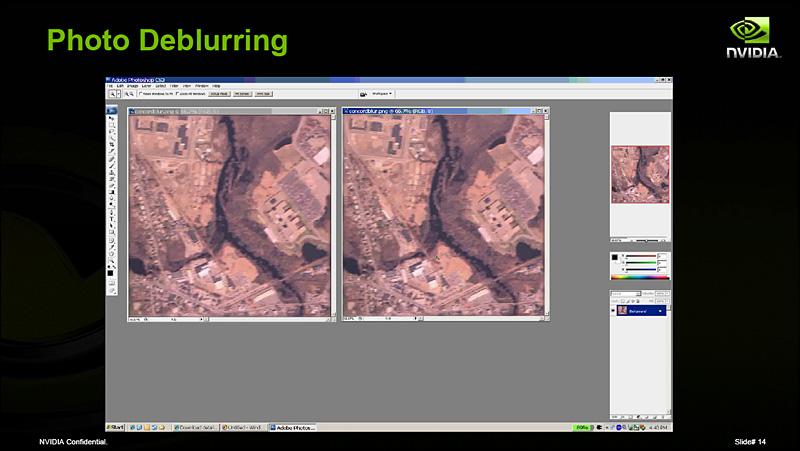The width and height of the screenshot is (800, 451).
Task: Toggle Resize Windows To Fit checkbox
Action: tap(142, 93)
